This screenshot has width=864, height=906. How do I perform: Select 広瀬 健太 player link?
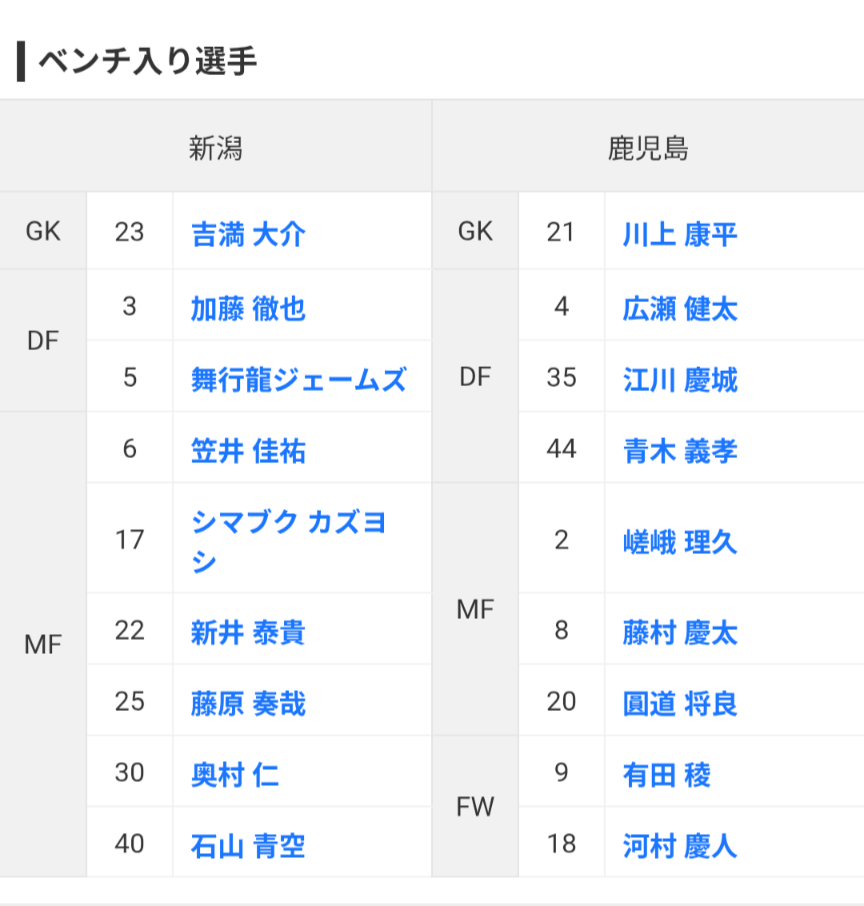[x=680, y=308]
